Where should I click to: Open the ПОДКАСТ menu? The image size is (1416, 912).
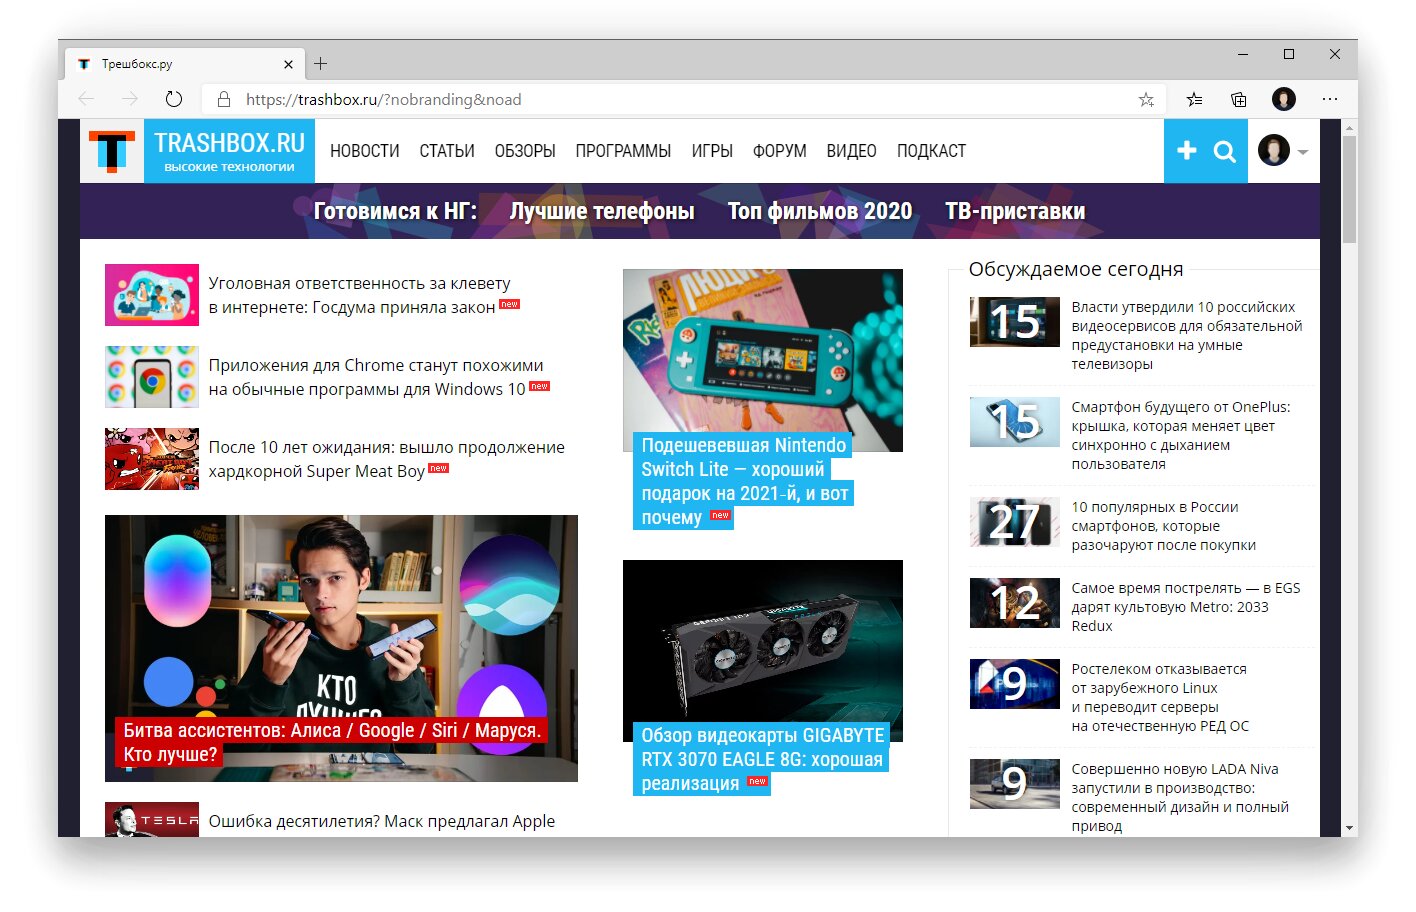[x=931, y=151]
